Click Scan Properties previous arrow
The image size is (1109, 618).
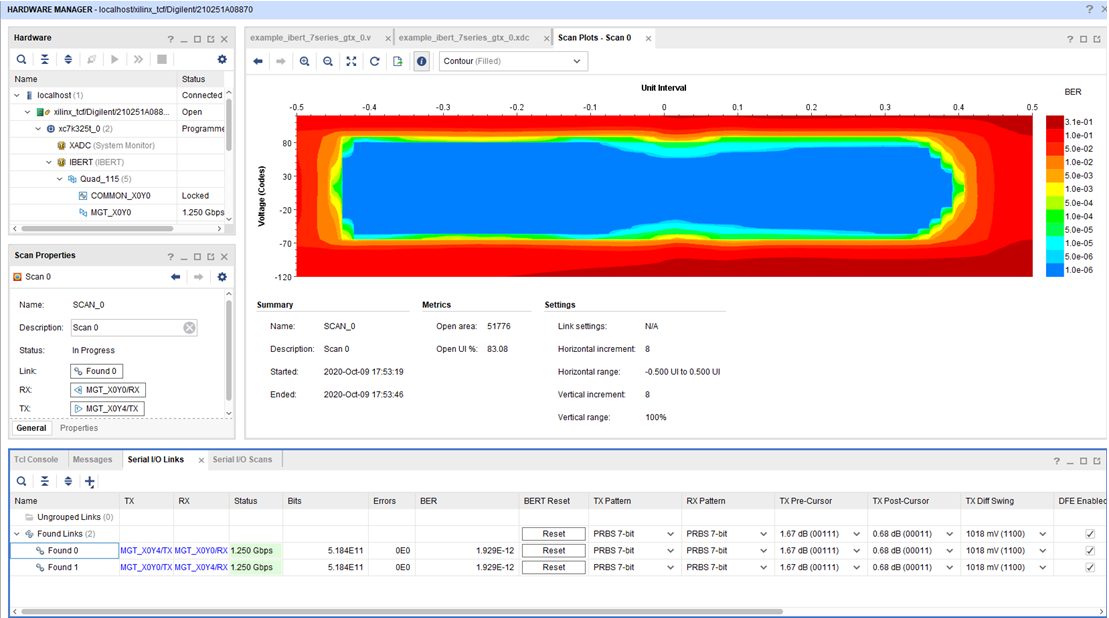[175, 276]
